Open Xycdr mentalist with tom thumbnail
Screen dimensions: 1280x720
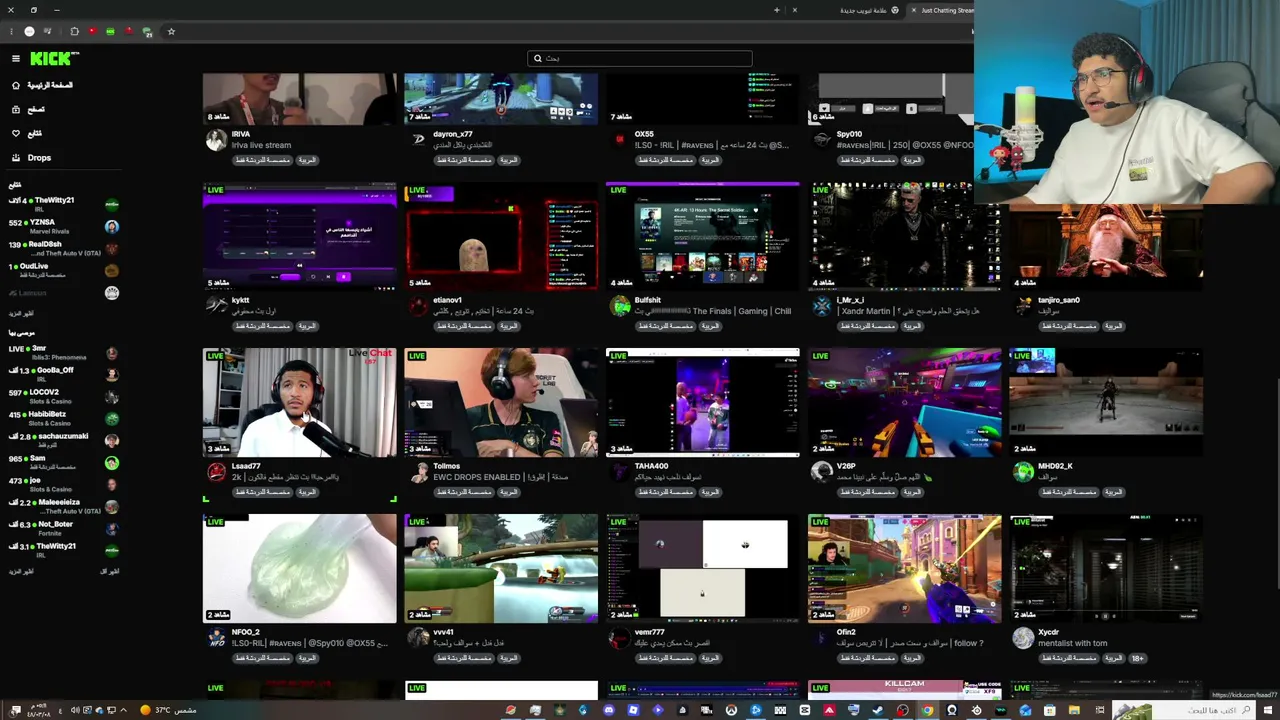[x=1106, y=568]
